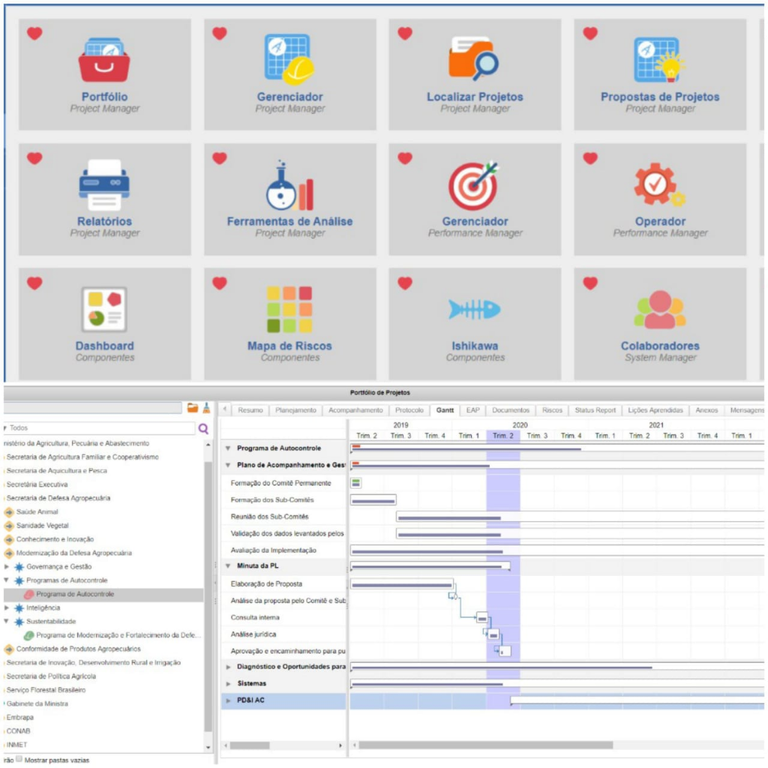The image size is (768, 768).
Task: Collapse the Minuta da PL Gantt group
Action: 228,566
